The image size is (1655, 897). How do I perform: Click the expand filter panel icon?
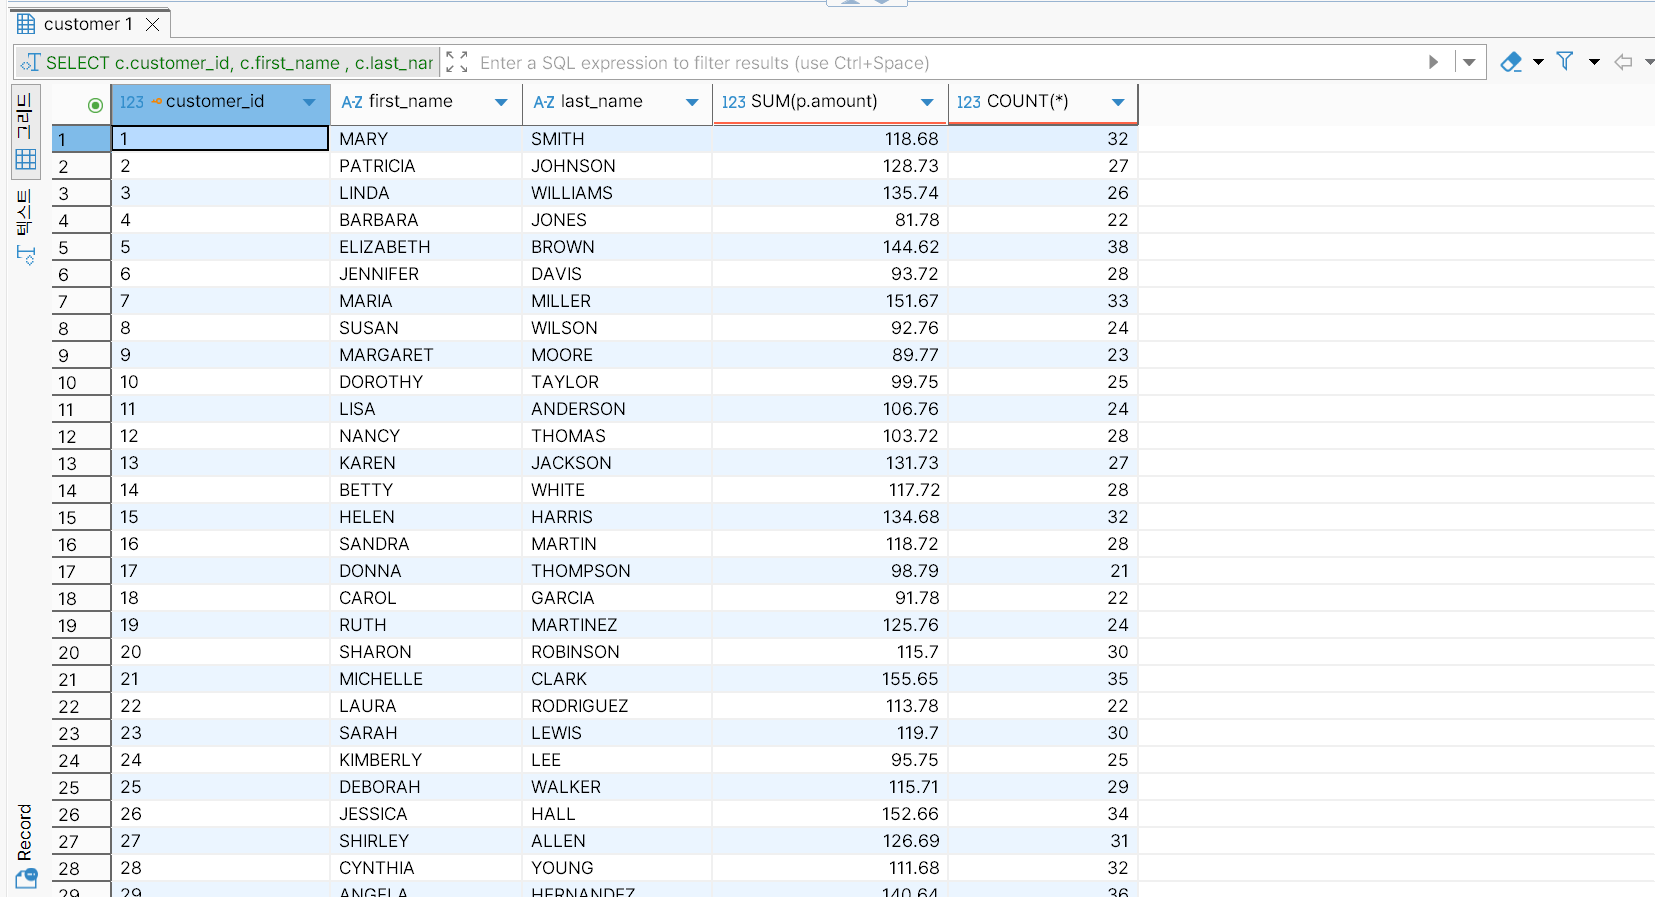click(457, 62)
